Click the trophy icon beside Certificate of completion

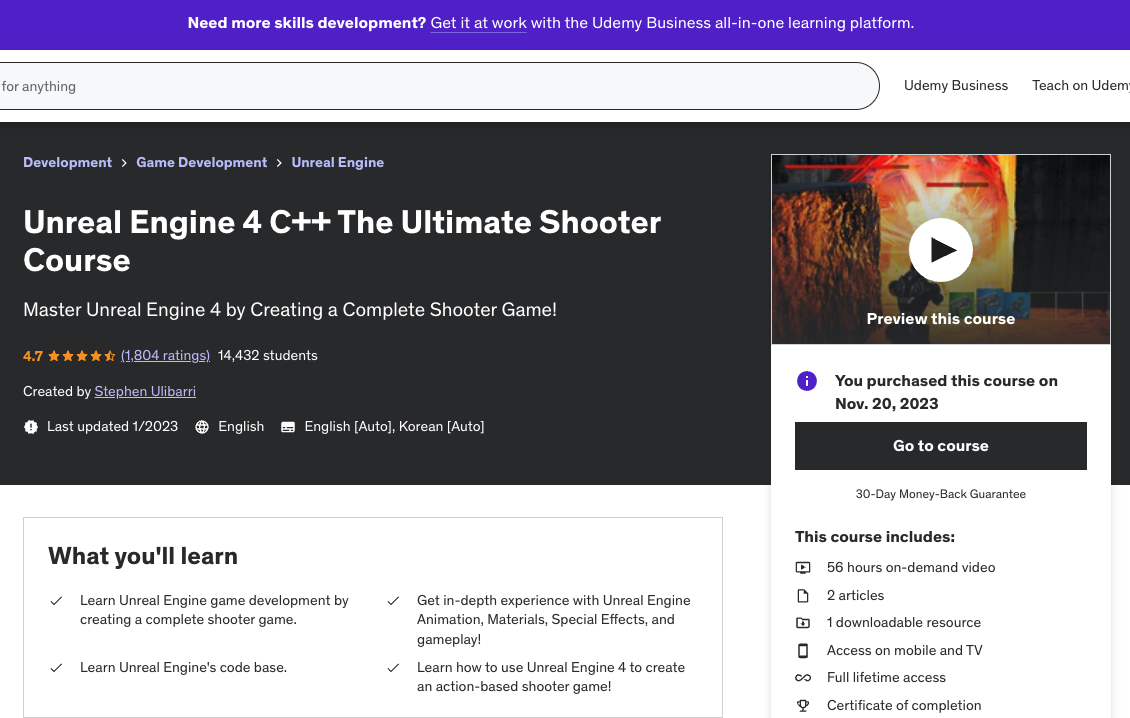(x=803, y=705)
